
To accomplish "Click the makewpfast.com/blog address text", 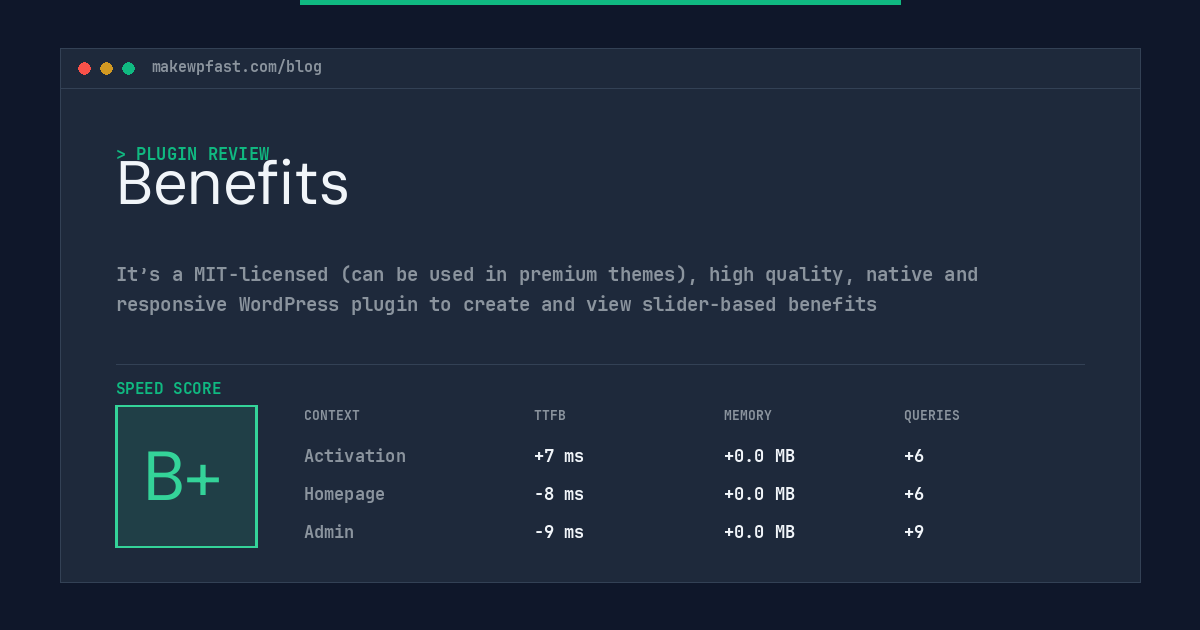I will pyautogui.click(x=237, y=67).
